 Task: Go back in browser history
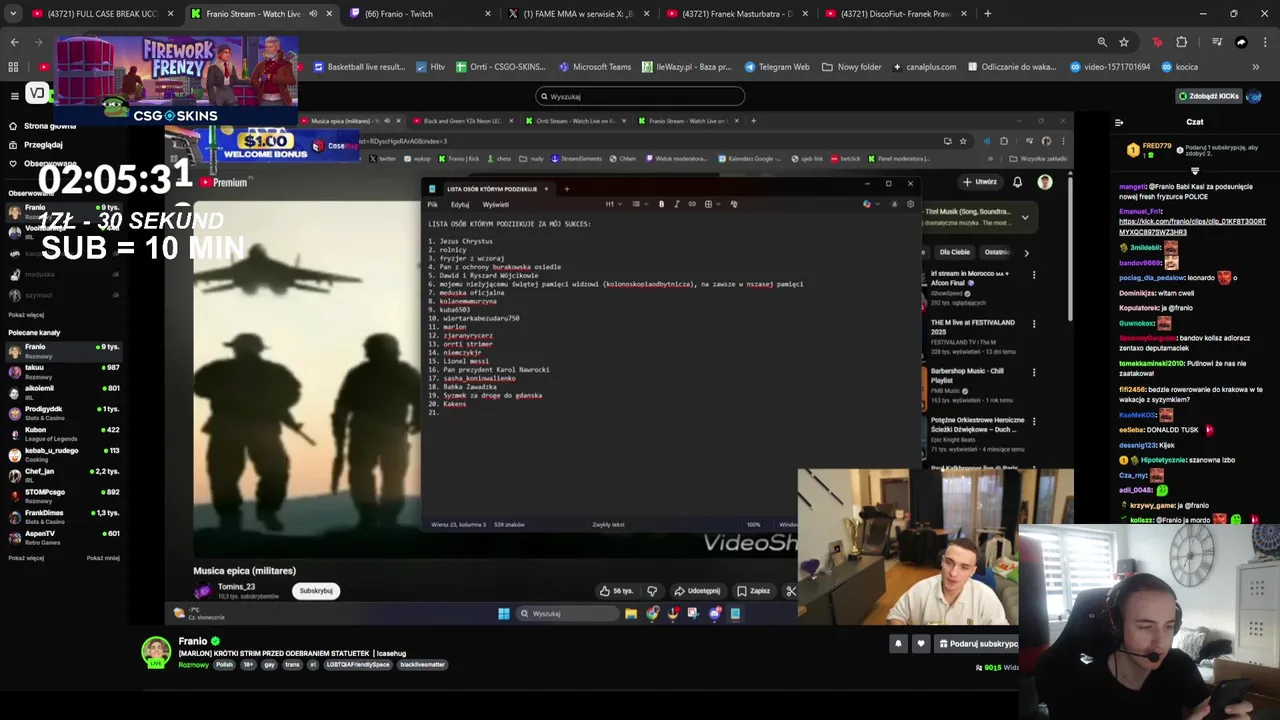coord(14,42)
